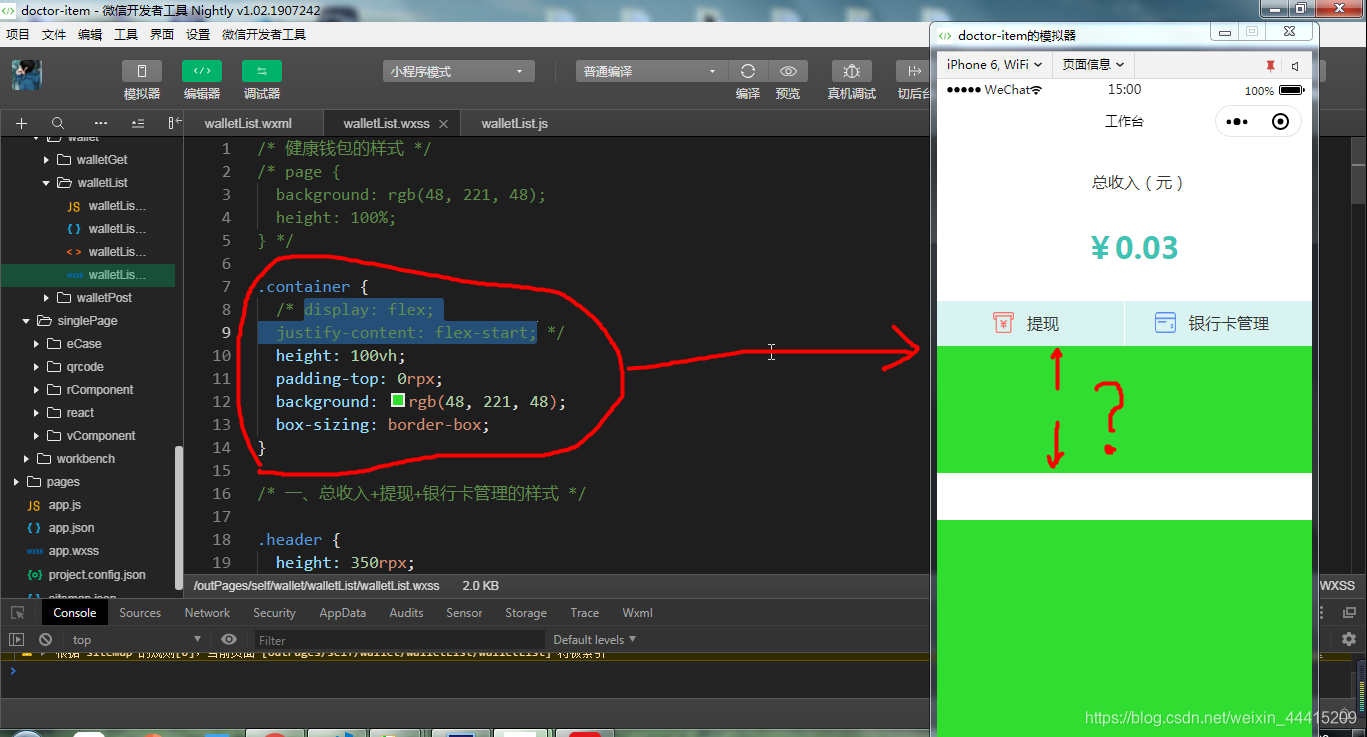Screen dimensions: 1367x737
Task: Switch to the Sources devtools tab
Action: (x=140, y=613)
